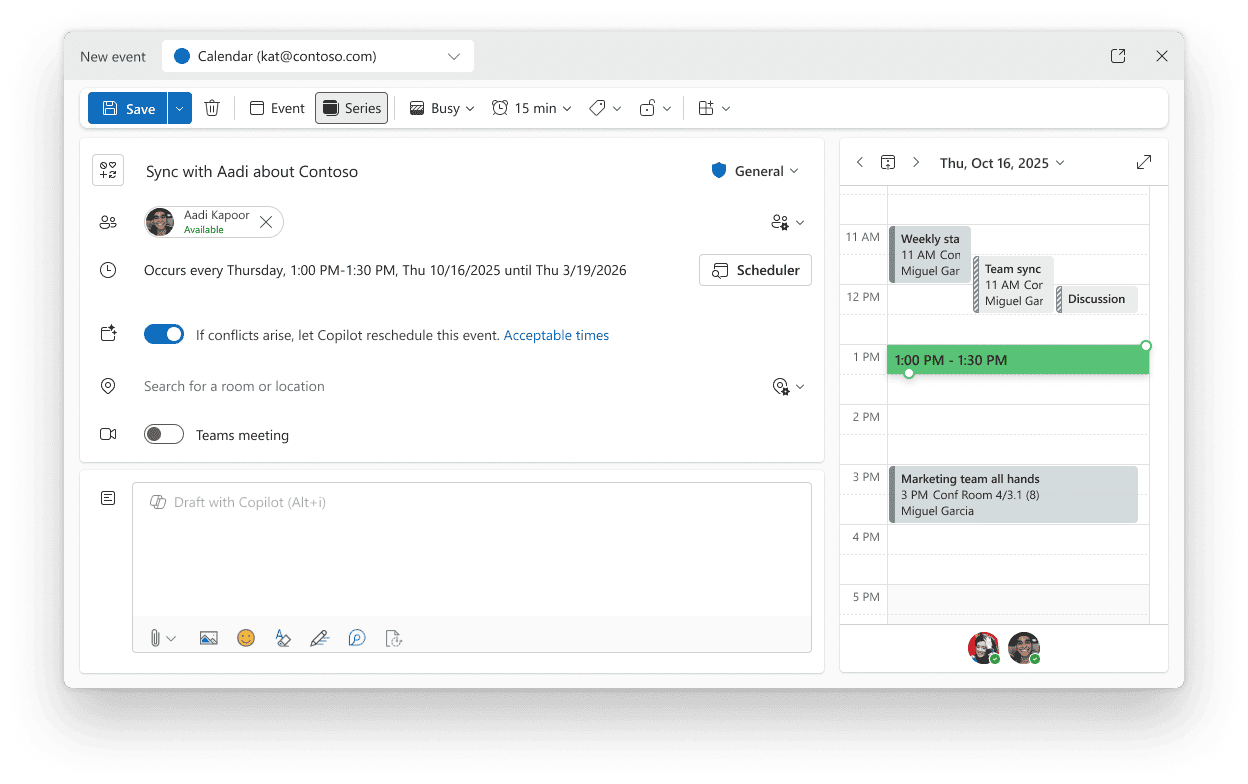Switch to the Event tab
Image resolution: width=1248 pixels, height=784 pixels.
(x=276, y=108)
